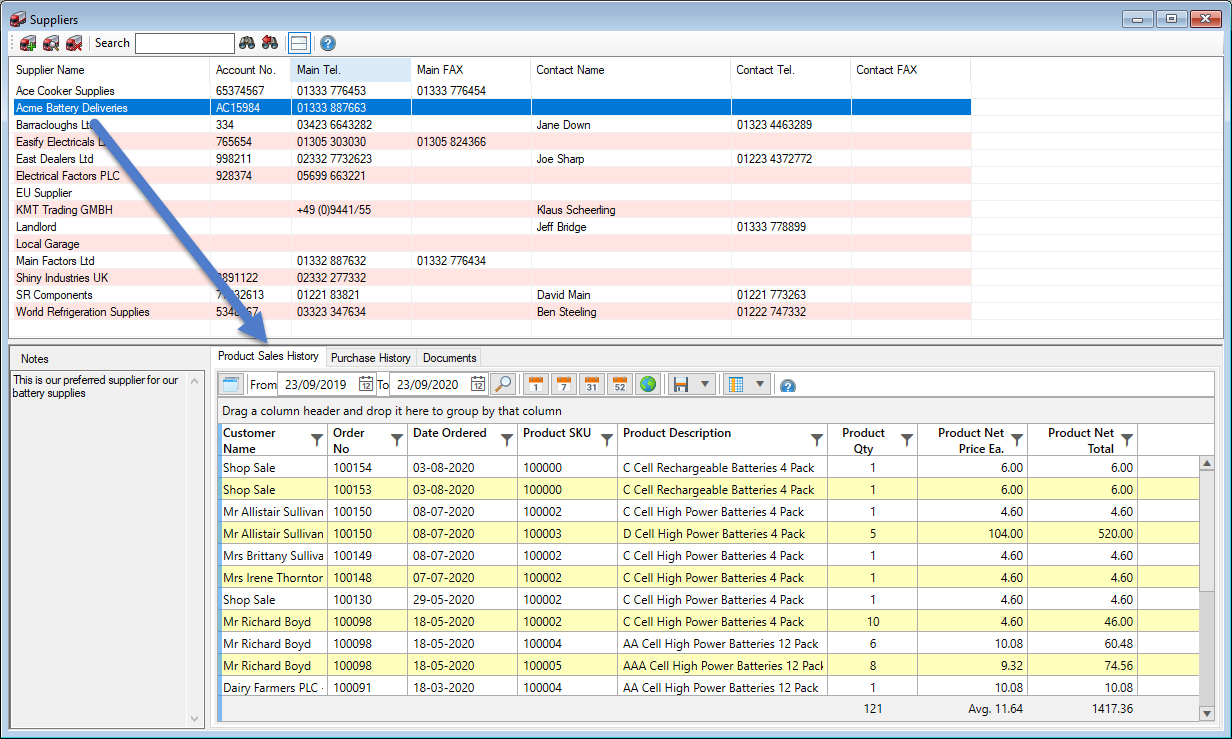Select the East Dealers Ltd supplier row
1232x739 pixels.
tap(55, 159)
